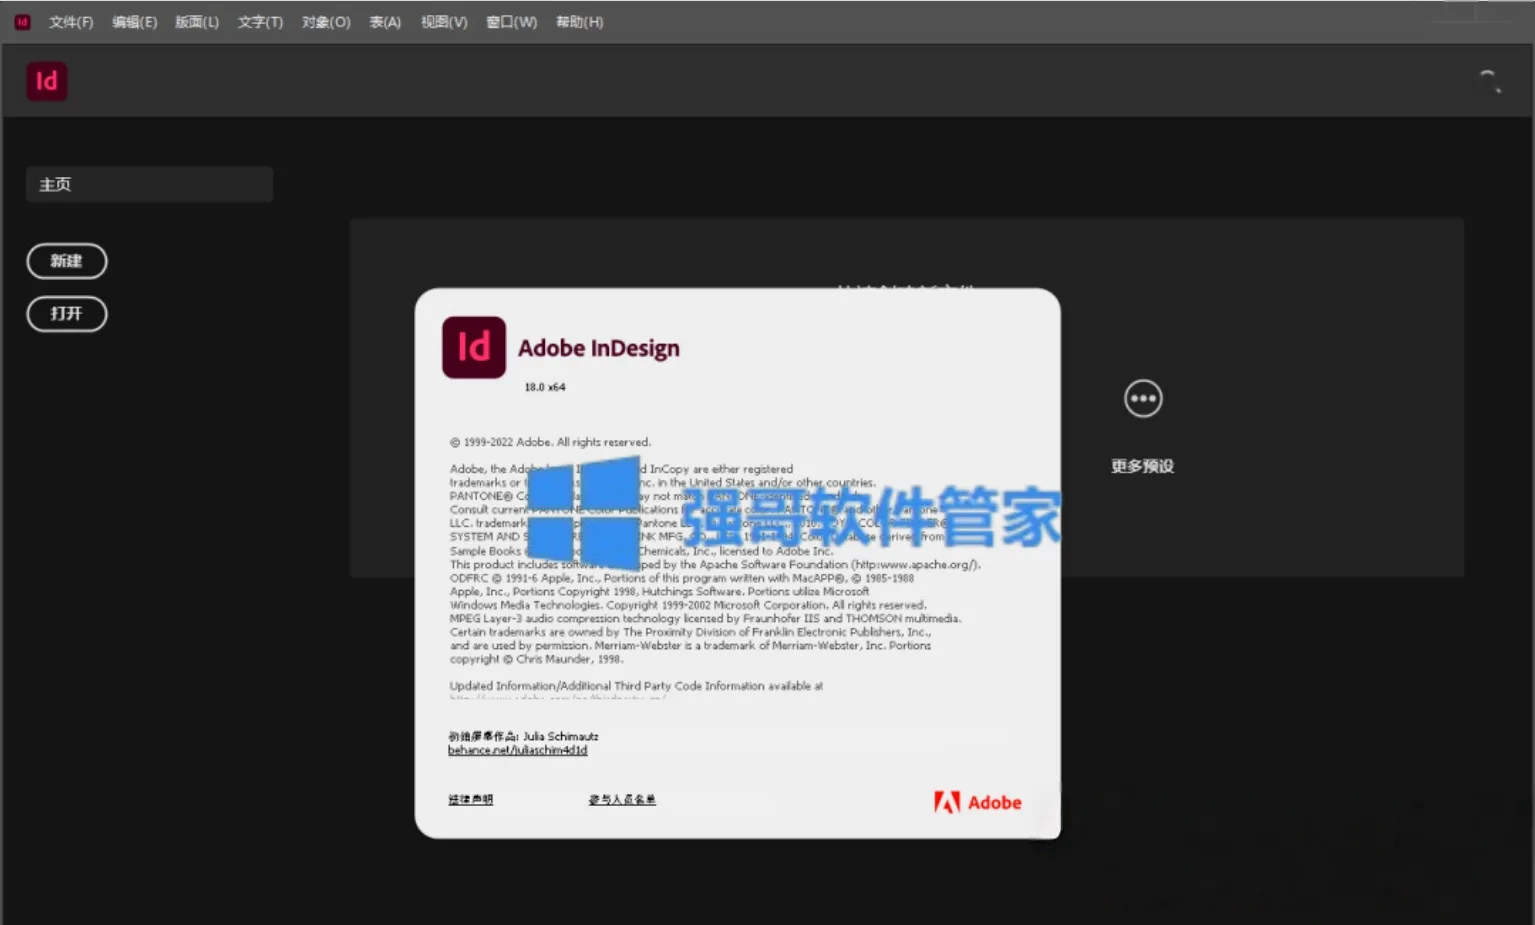Click the "Apache Software Foundation" line
Viewport: 1535px width, 925px height.
click(x=715, y=565)
